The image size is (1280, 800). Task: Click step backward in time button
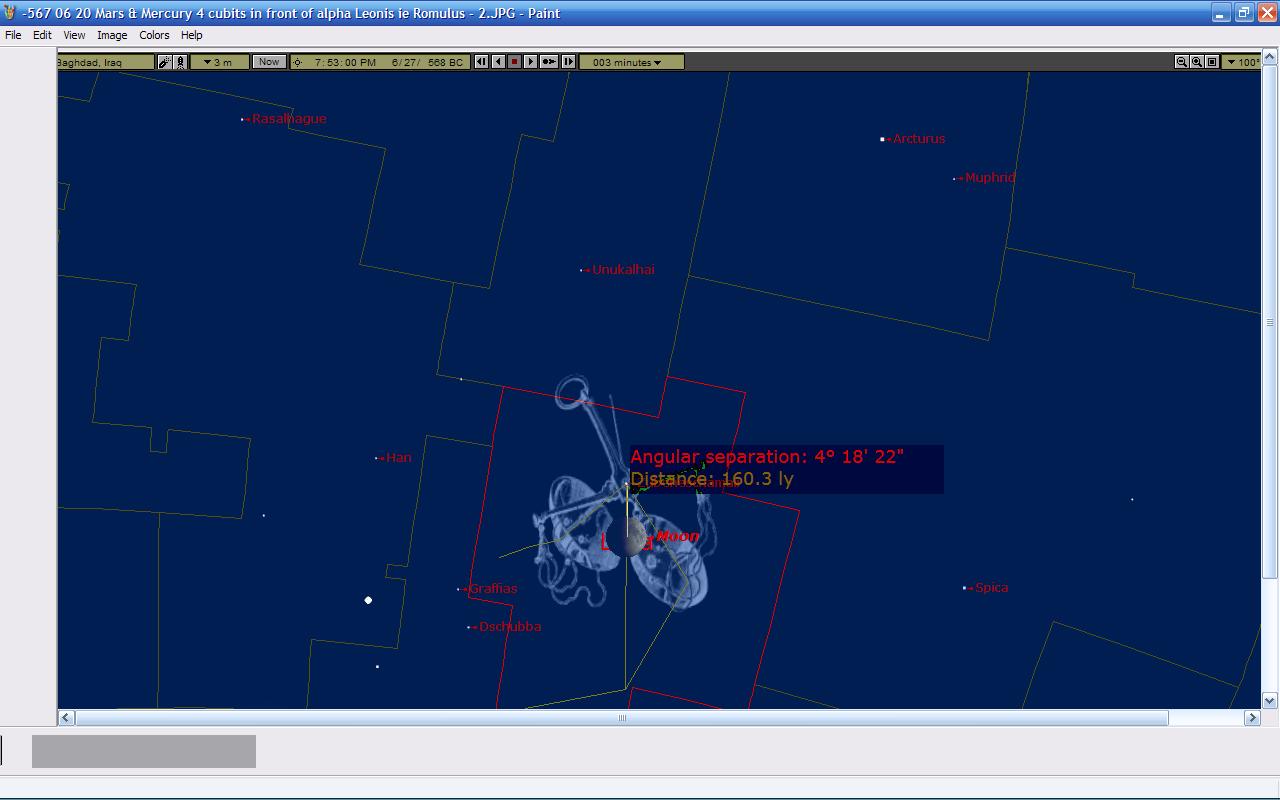coord(481,62)
